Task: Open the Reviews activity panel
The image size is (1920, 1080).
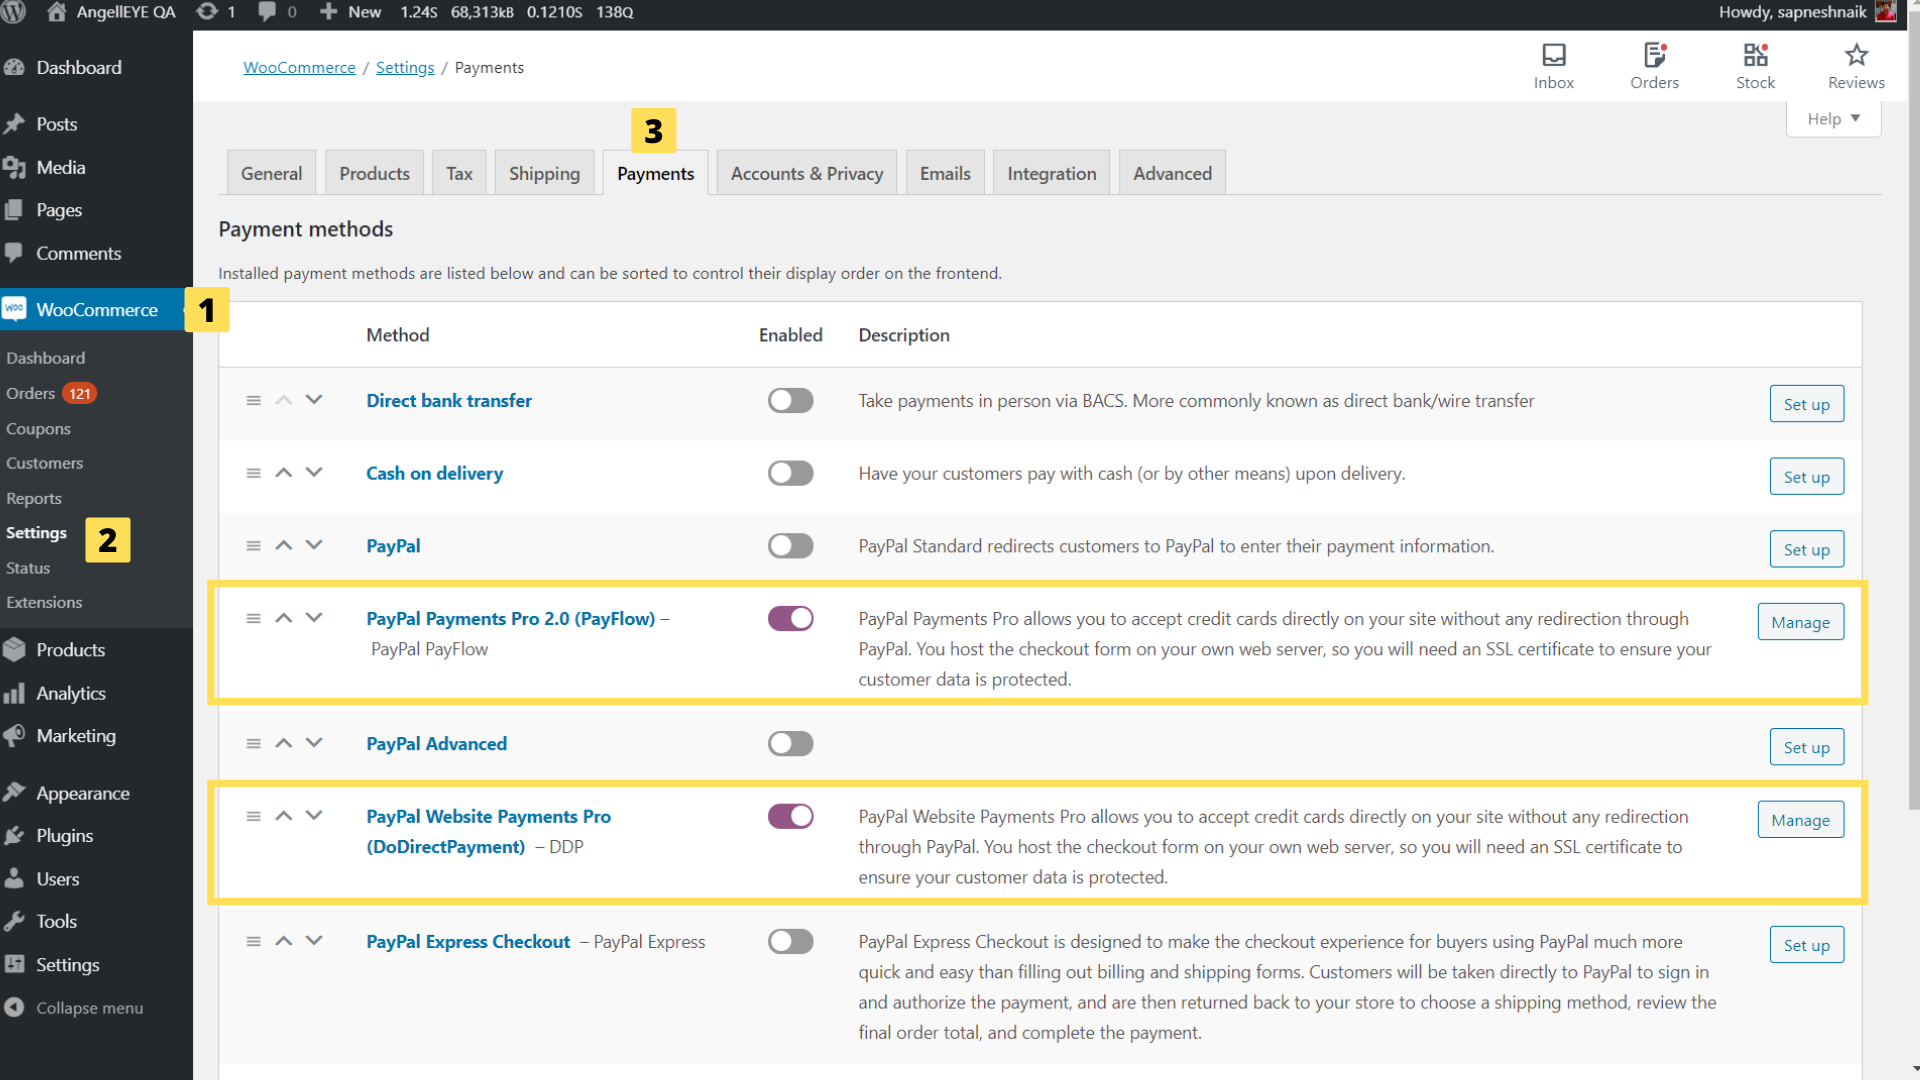Action: coord(1856,66)
